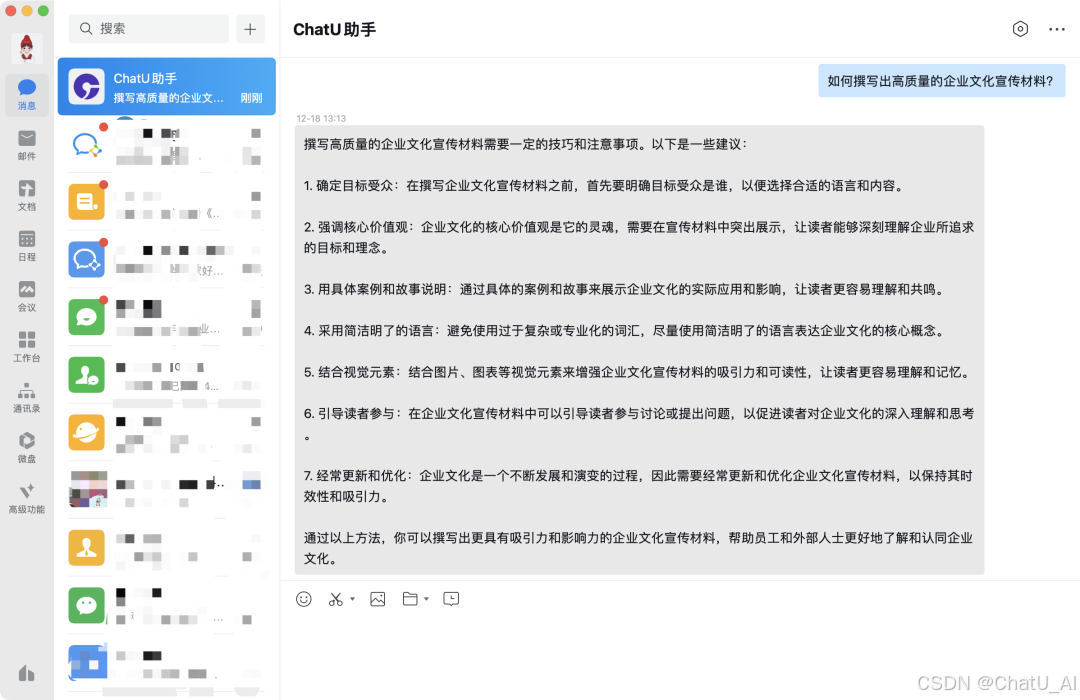Open the green bubble with three dots conversation

pyautogui.click(x=167, y=605)
